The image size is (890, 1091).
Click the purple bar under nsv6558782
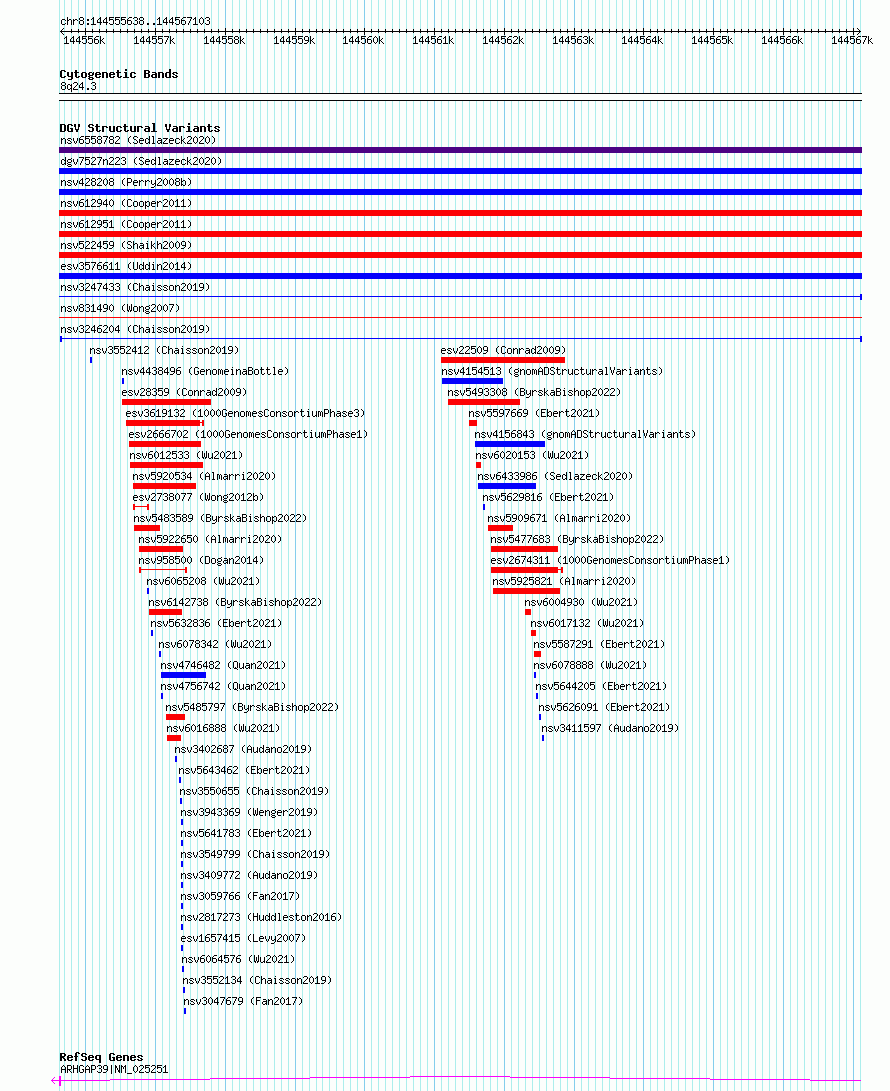[461, 150]
